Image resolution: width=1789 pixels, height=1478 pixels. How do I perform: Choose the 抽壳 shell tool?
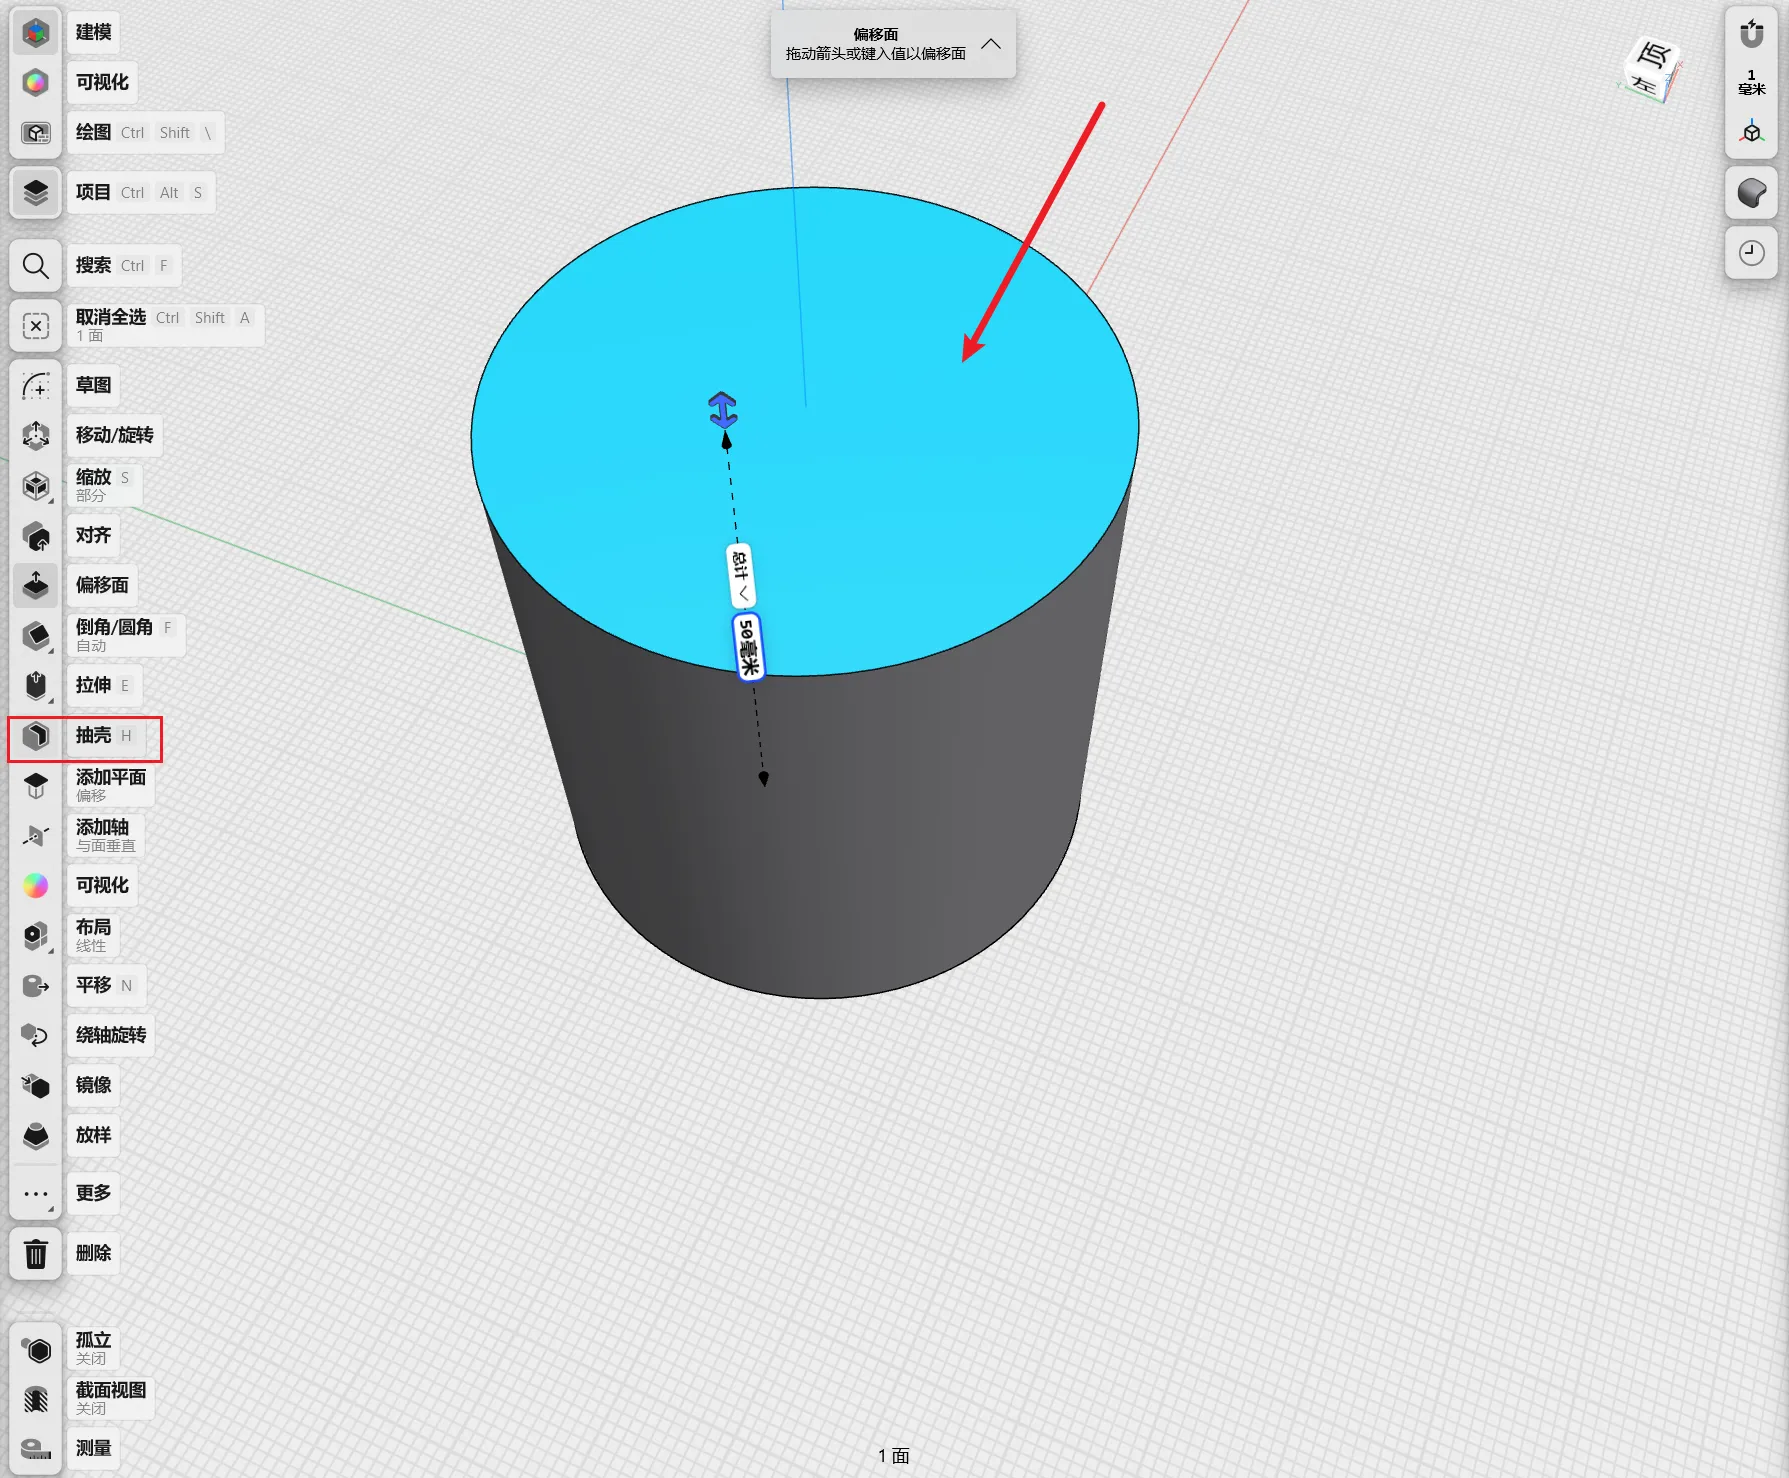(36, 736)
